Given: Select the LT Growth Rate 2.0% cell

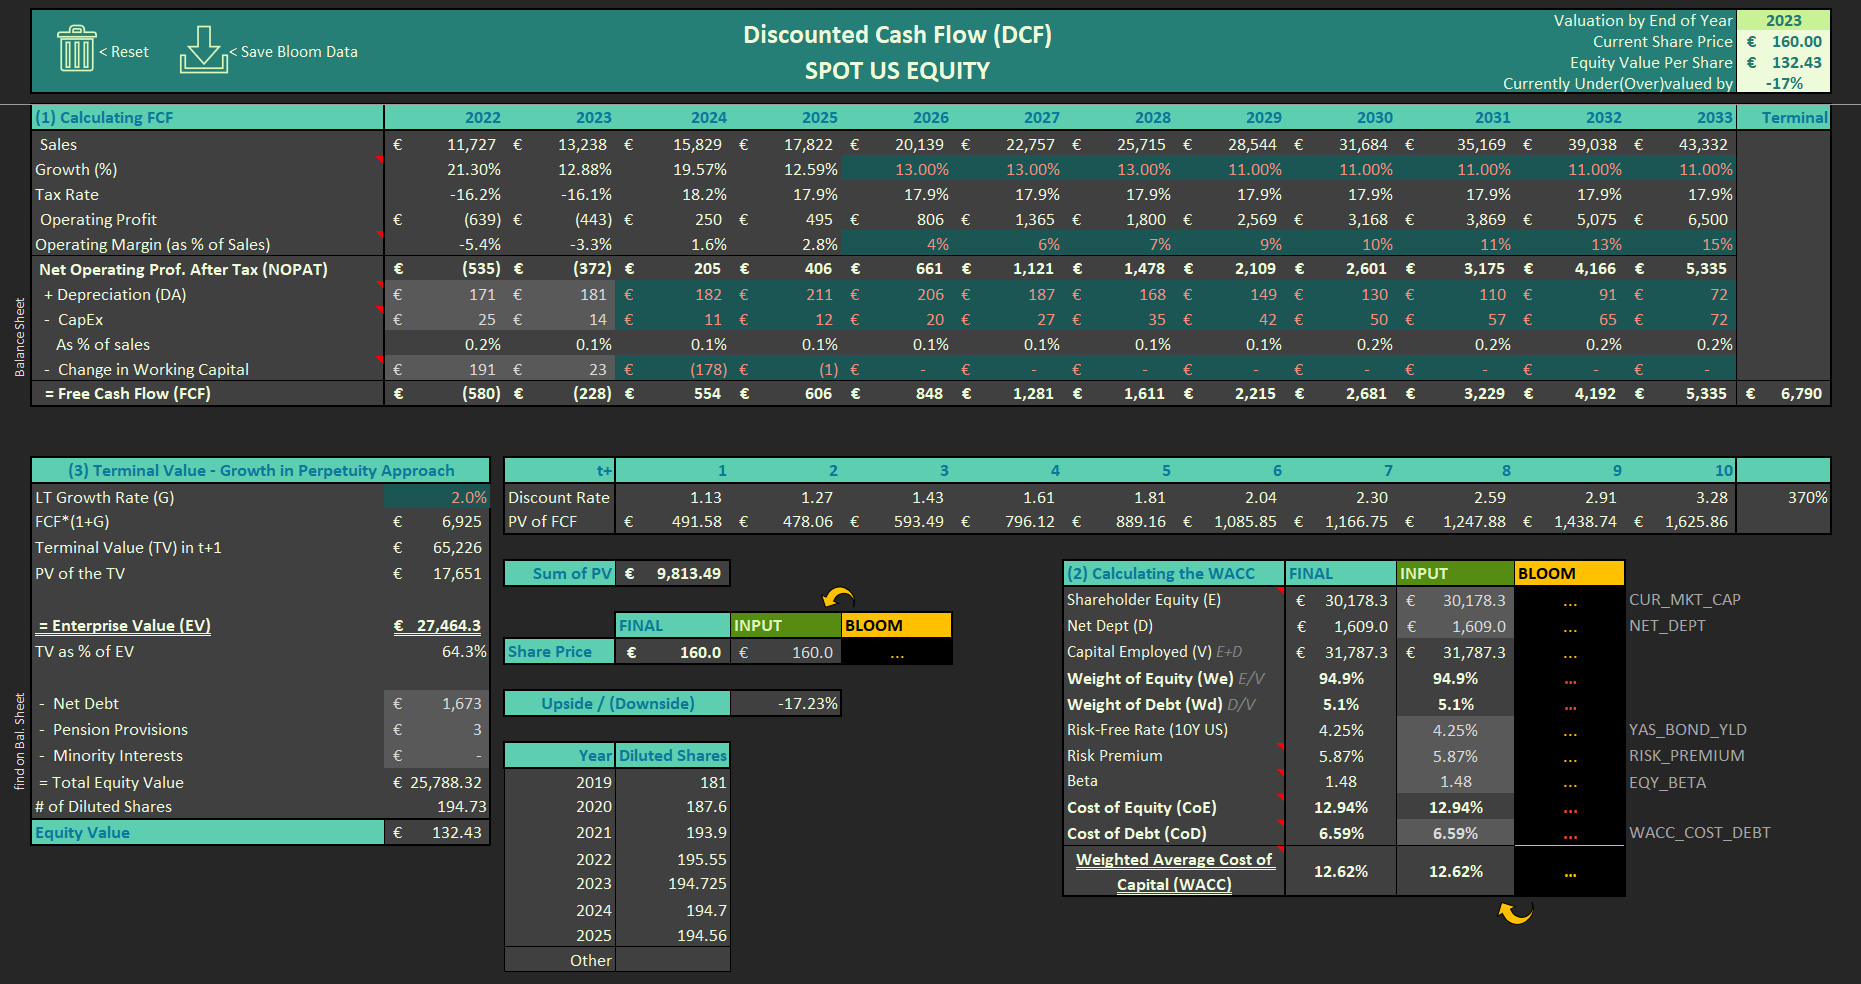Looking at the screenshot, I should coord(437,497).
